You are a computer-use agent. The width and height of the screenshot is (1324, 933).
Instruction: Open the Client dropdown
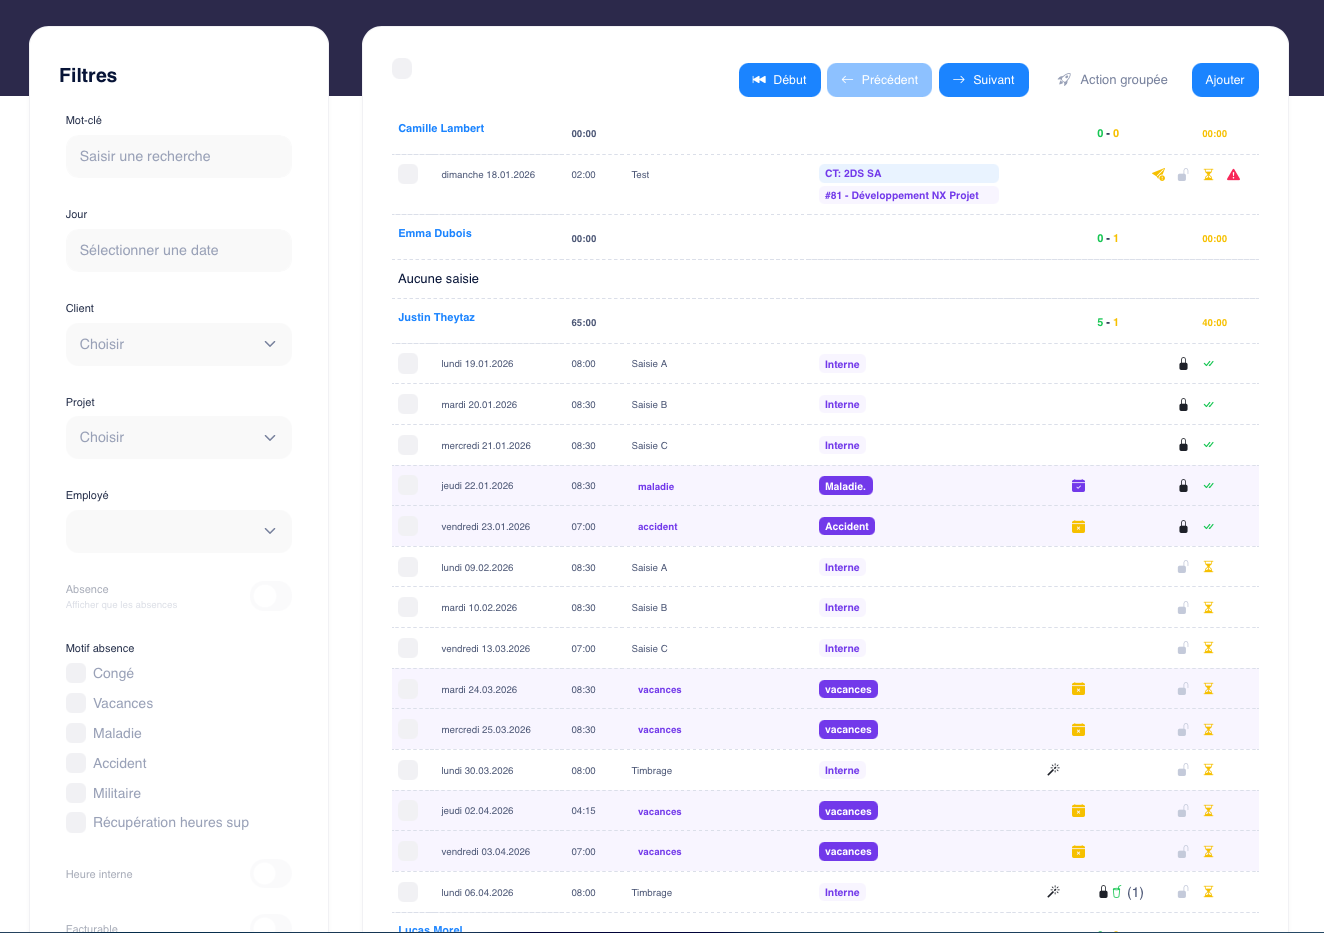(179, 344)
